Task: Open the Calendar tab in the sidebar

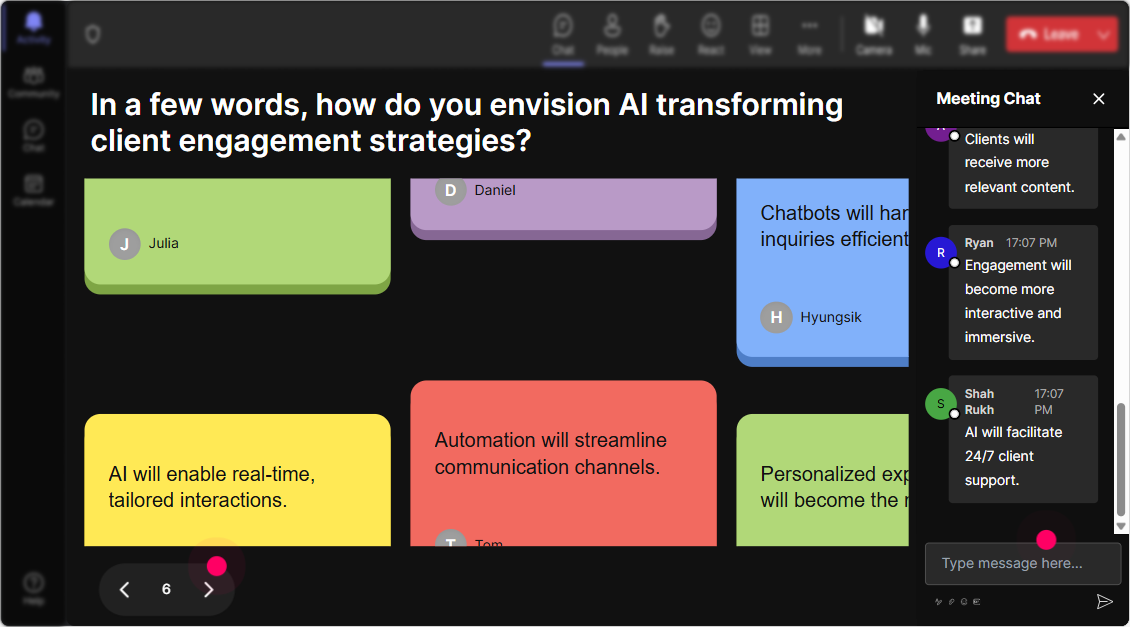Action: (34, 190)
